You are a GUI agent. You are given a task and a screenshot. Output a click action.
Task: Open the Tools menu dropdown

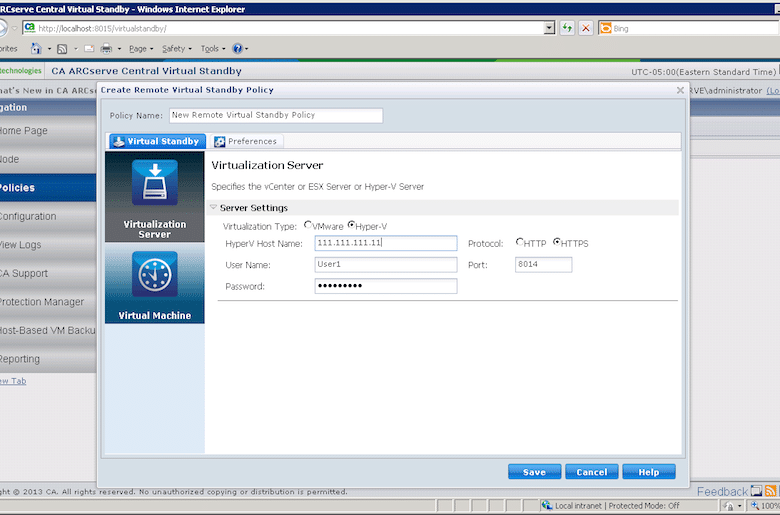[213, 49]
